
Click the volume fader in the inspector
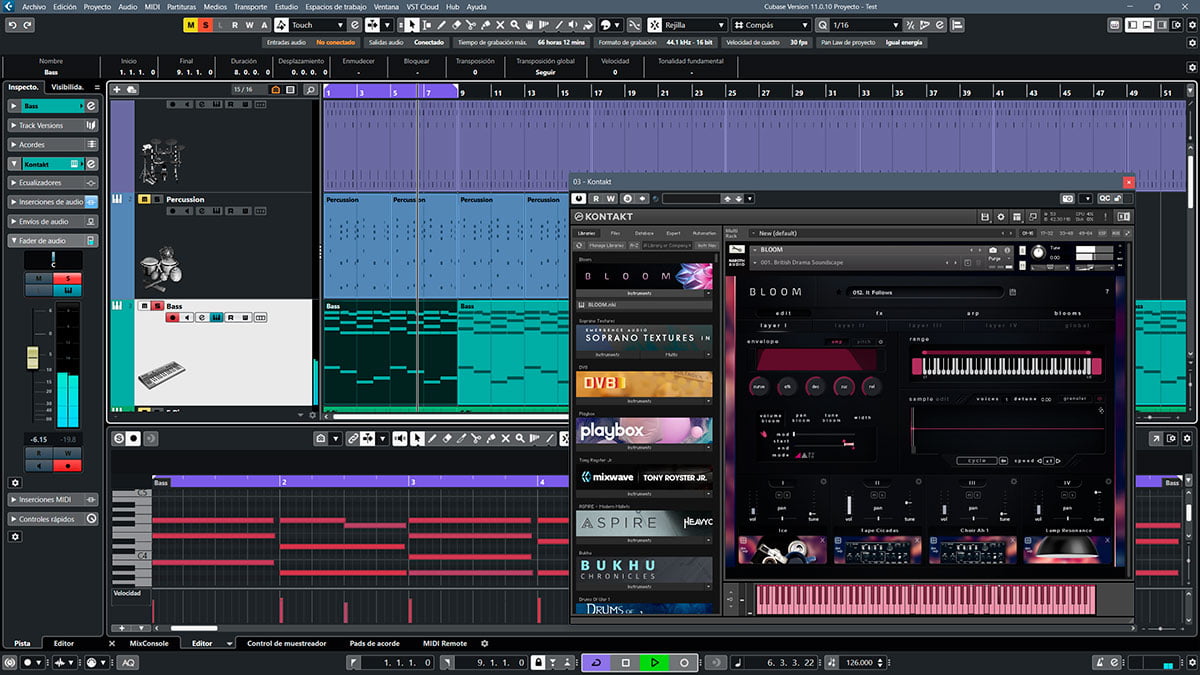coord(32,356)
